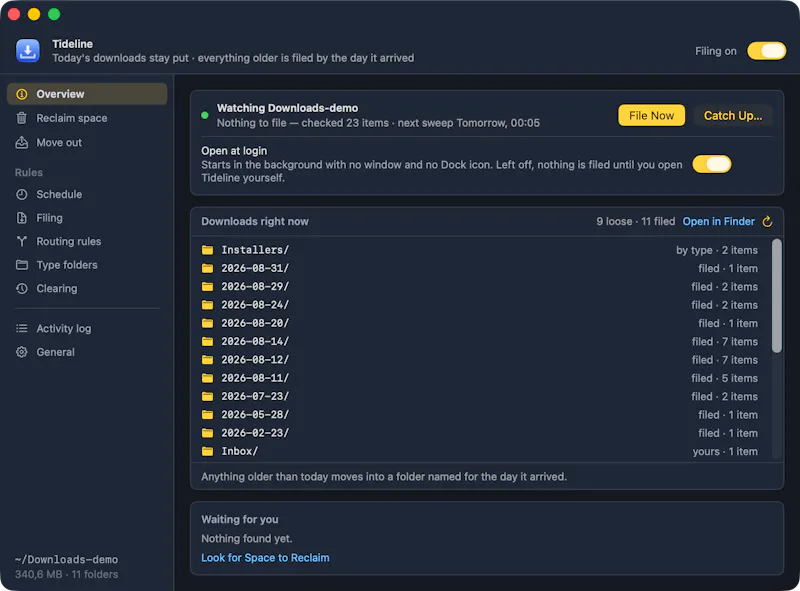Open the Overview section
The width and height of the screenshot is (800, 591).
point(87,94)
